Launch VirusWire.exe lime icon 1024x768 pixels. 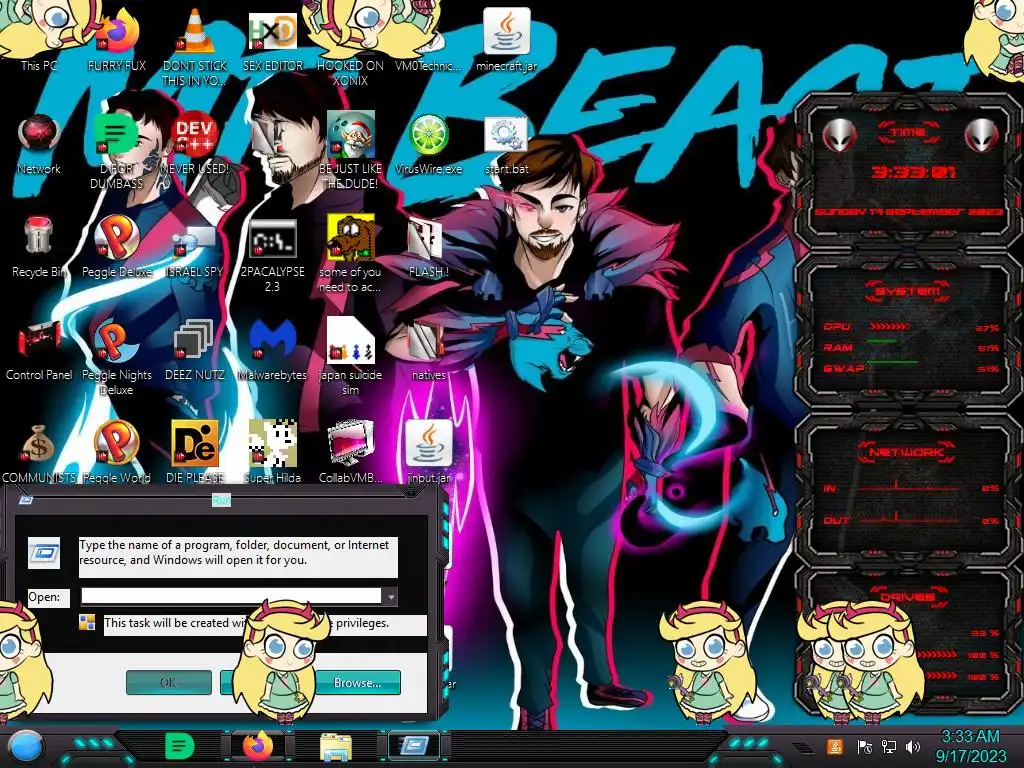coord(428,144)
